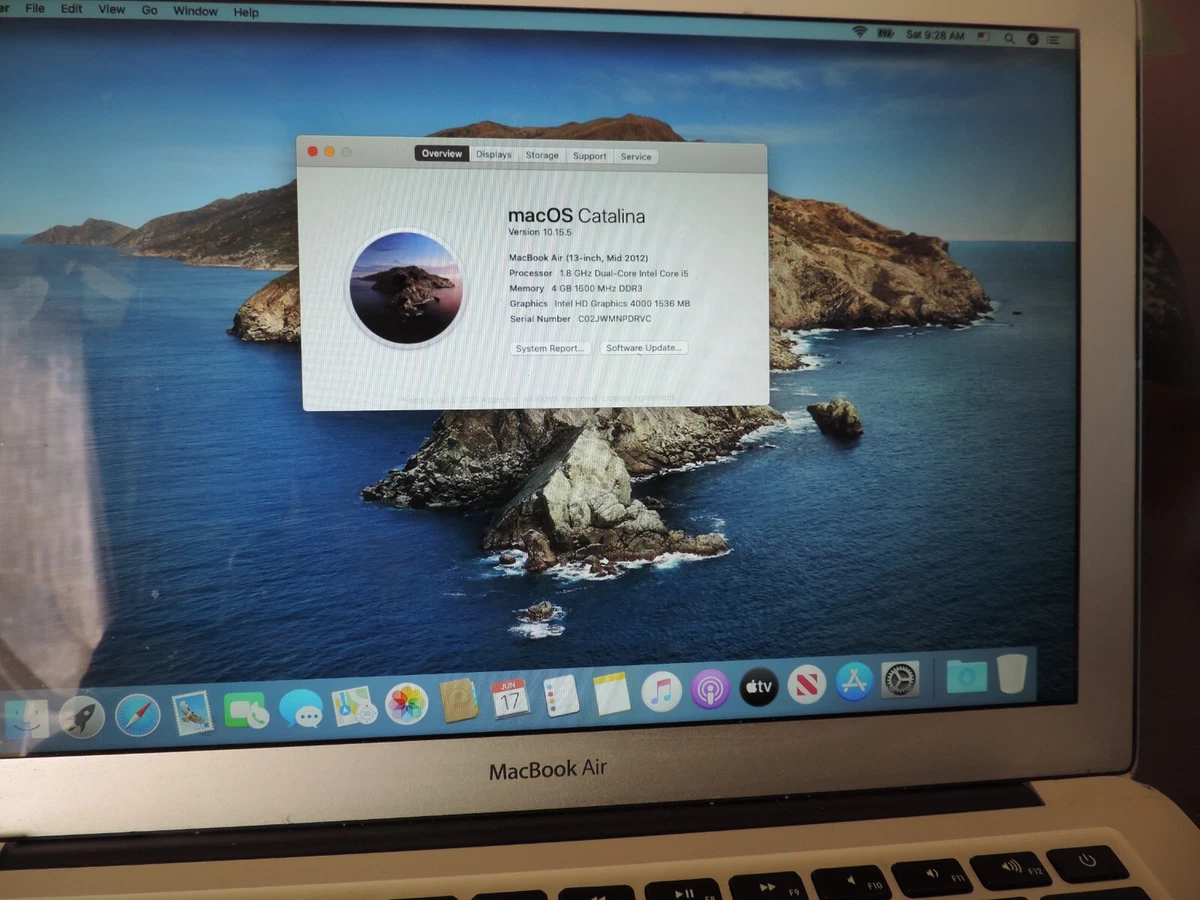Select the Overview tab
The height and width of the screenshot is (900, 1200).
(x=442, y=154)
